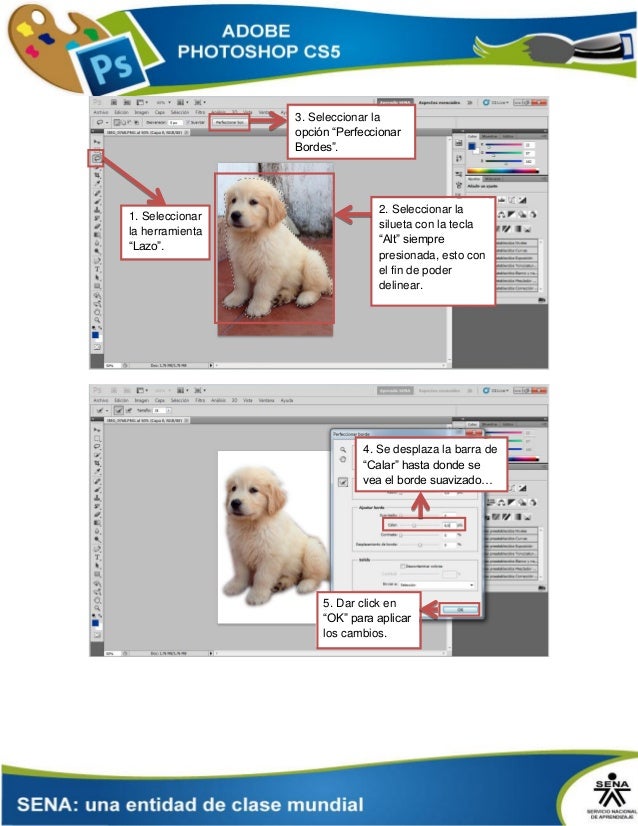The height and width of the screenshot is (826, 638).
Task: Select the Zoom tool in the lasso-step window toolbox
Action: [97, 320]
